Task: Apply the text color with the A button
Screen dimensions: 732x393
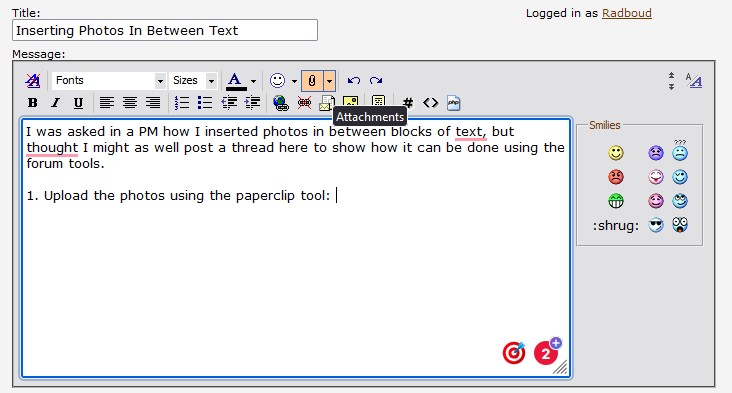Action: 236,81
